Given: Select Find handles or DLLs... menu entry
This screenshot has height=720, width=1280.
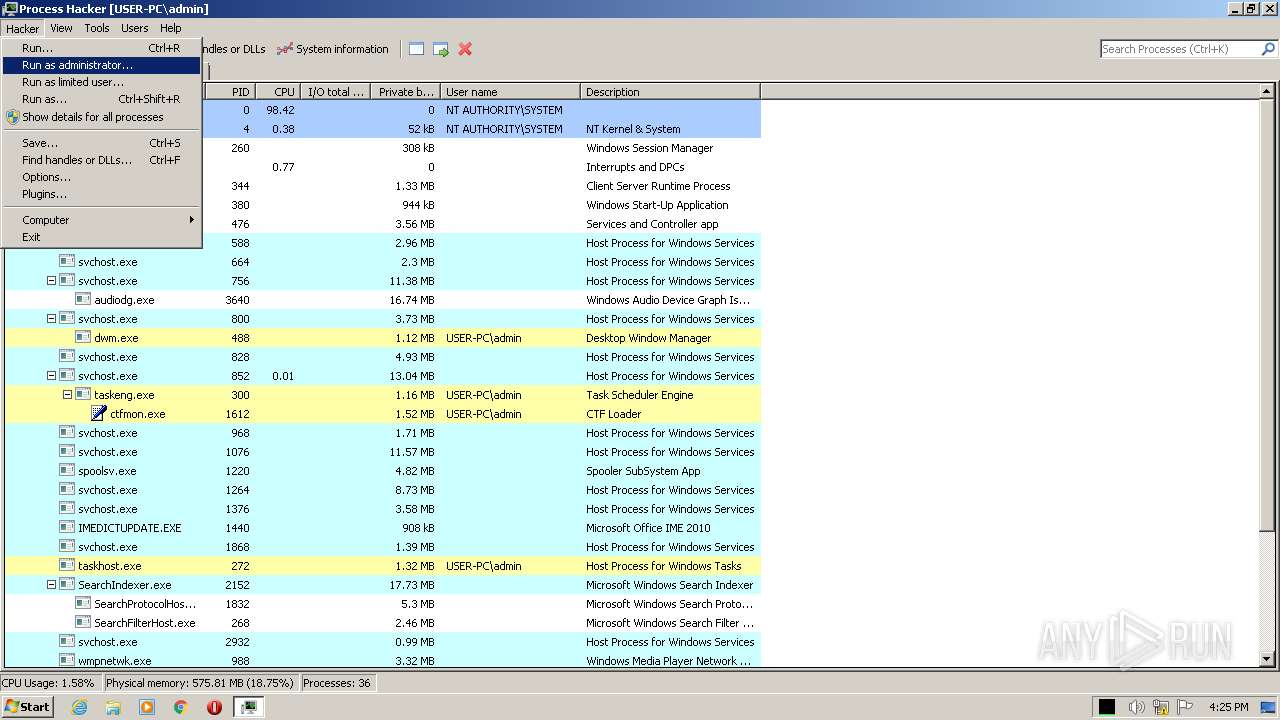Looking at the screenshot, I should [101, 160].
